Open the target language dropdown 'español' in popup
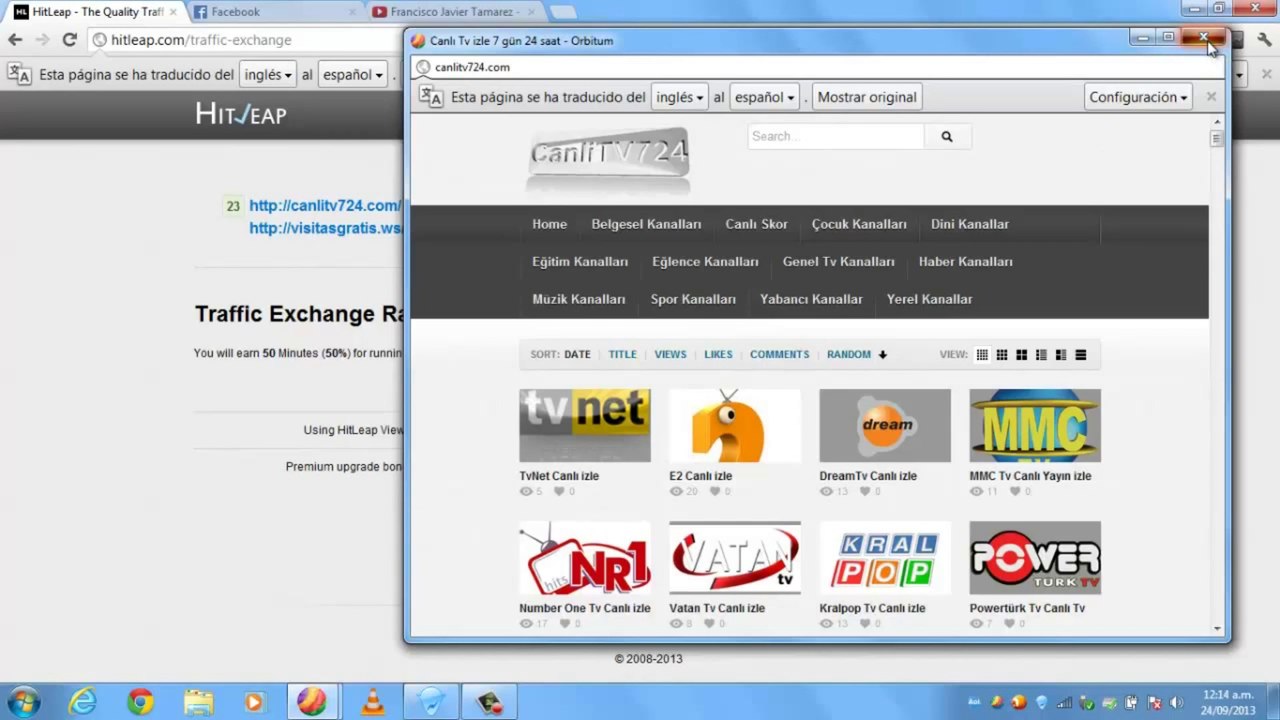 click(765, 97)
